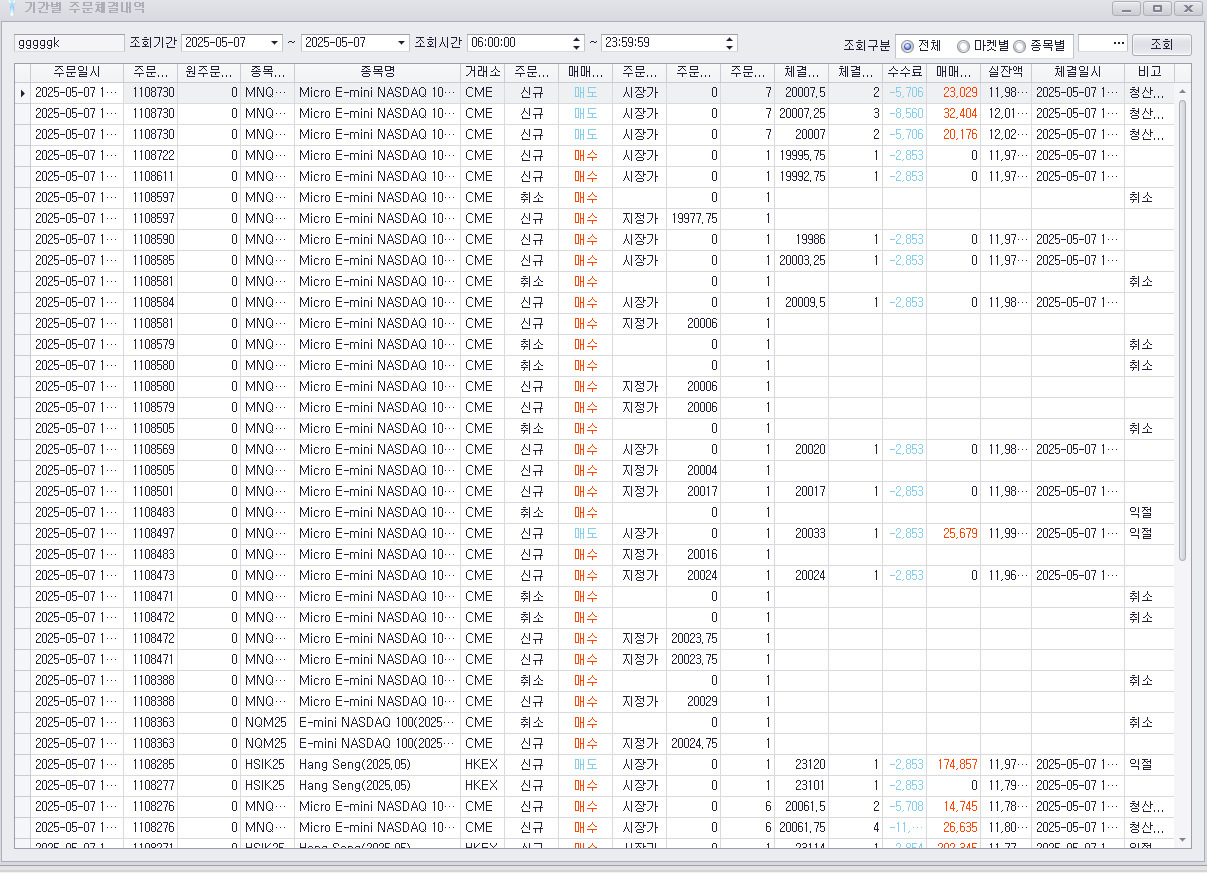Select order number 1108584 cell
The height and width of the screenshot is (873, 1207).
(x=153, y=303)
